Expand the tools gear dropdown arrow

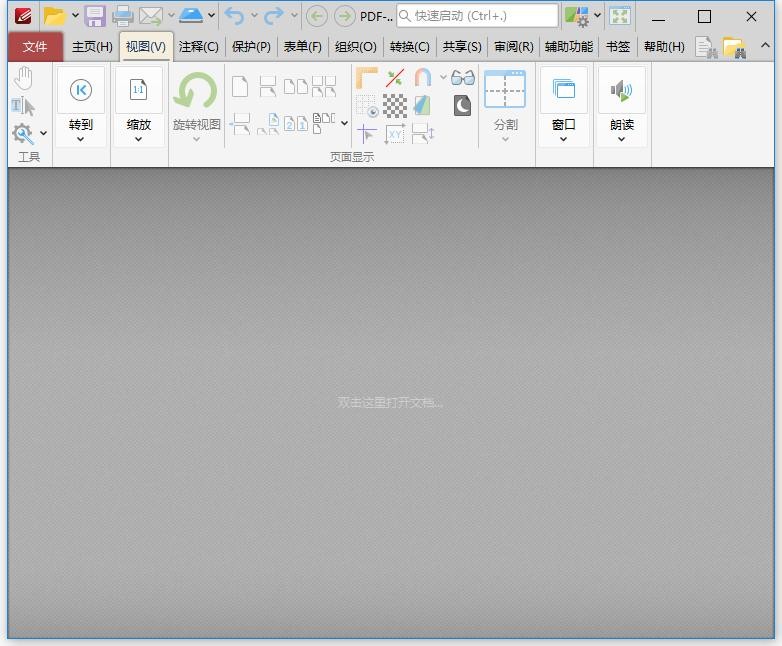[x=43, y=133]
